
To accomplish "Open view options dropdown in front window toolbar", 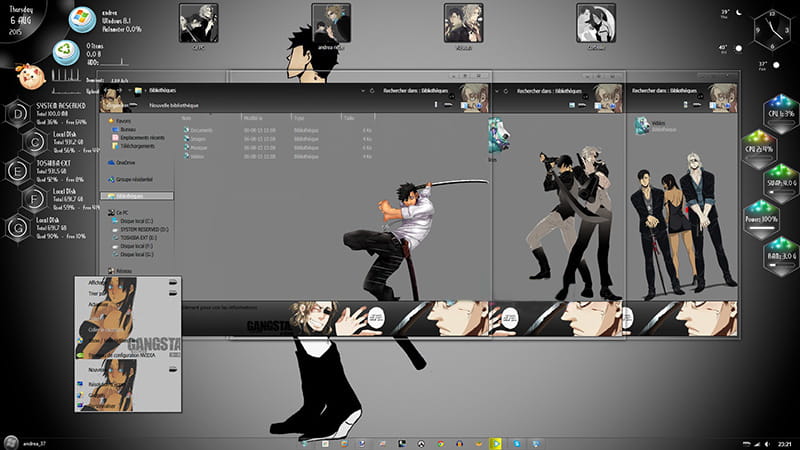I will pyautogui.click(x=448, y=105).
